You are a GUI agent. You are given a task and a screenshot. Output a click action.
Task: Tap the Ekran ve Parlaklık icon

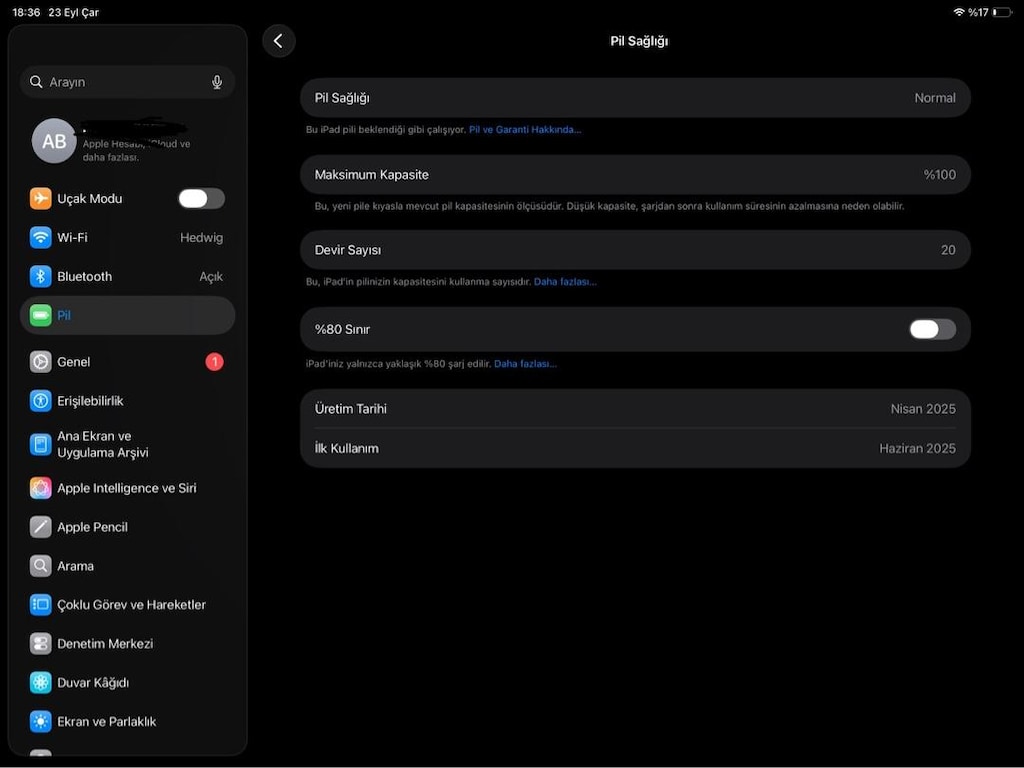[40, 722]
